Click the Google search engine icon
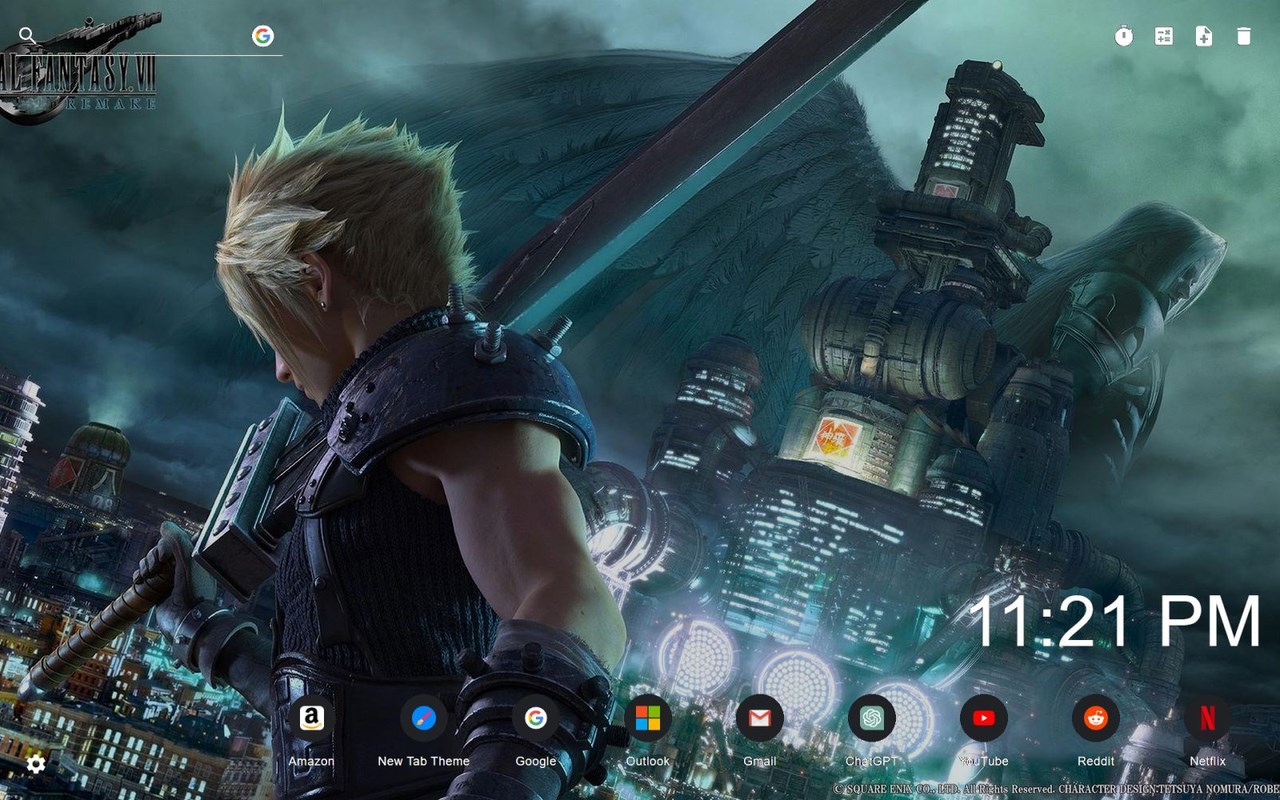Image resolution: width=1280 pixels, height=800 pixels. [263, 36]
